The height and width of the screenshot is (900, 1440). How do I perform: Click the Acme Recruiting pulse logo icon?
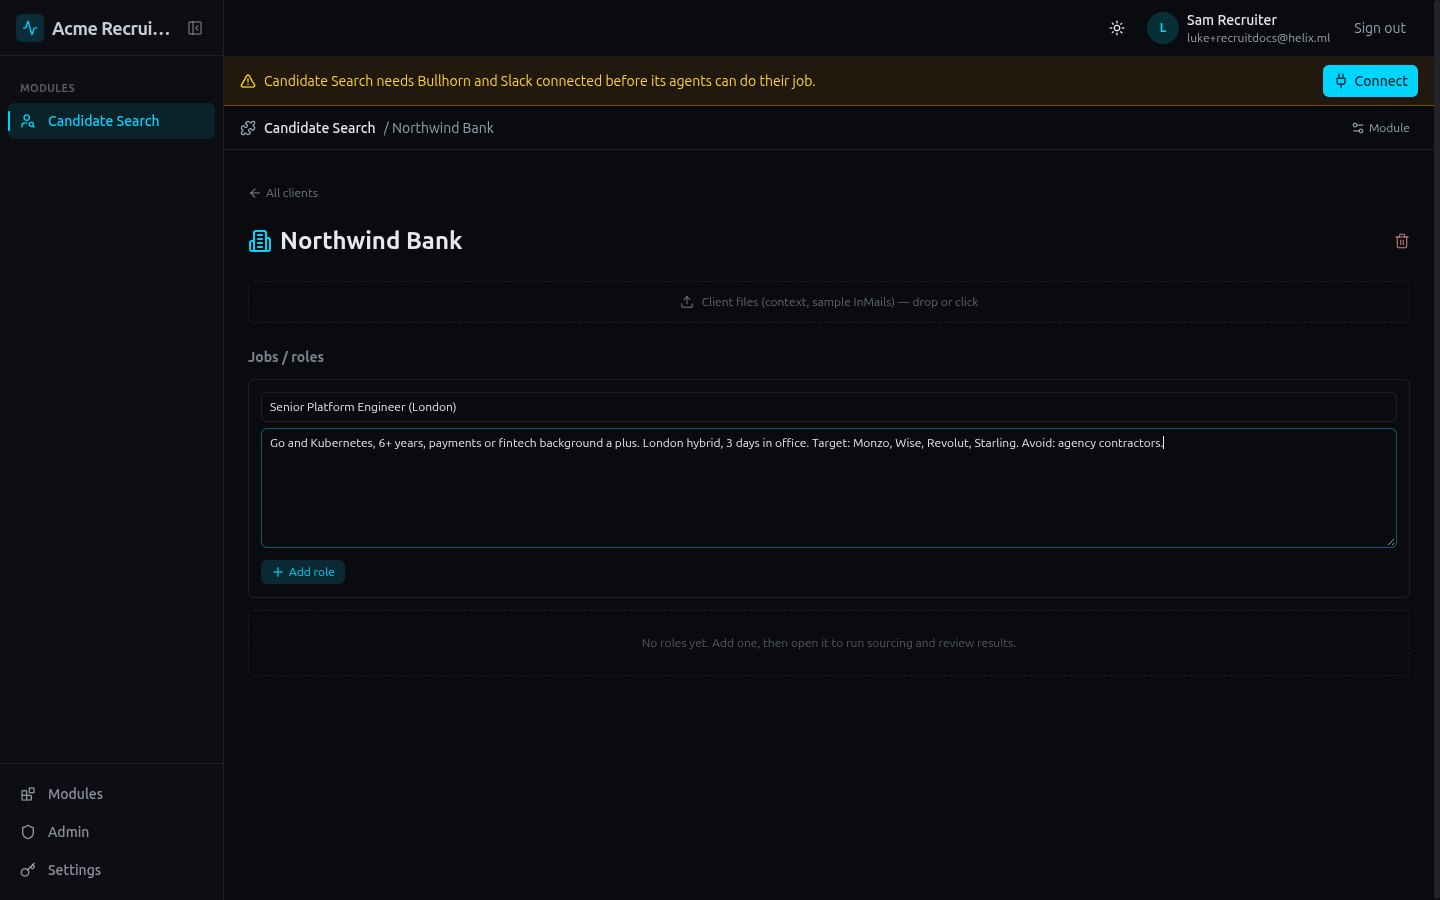click(30, 28)
